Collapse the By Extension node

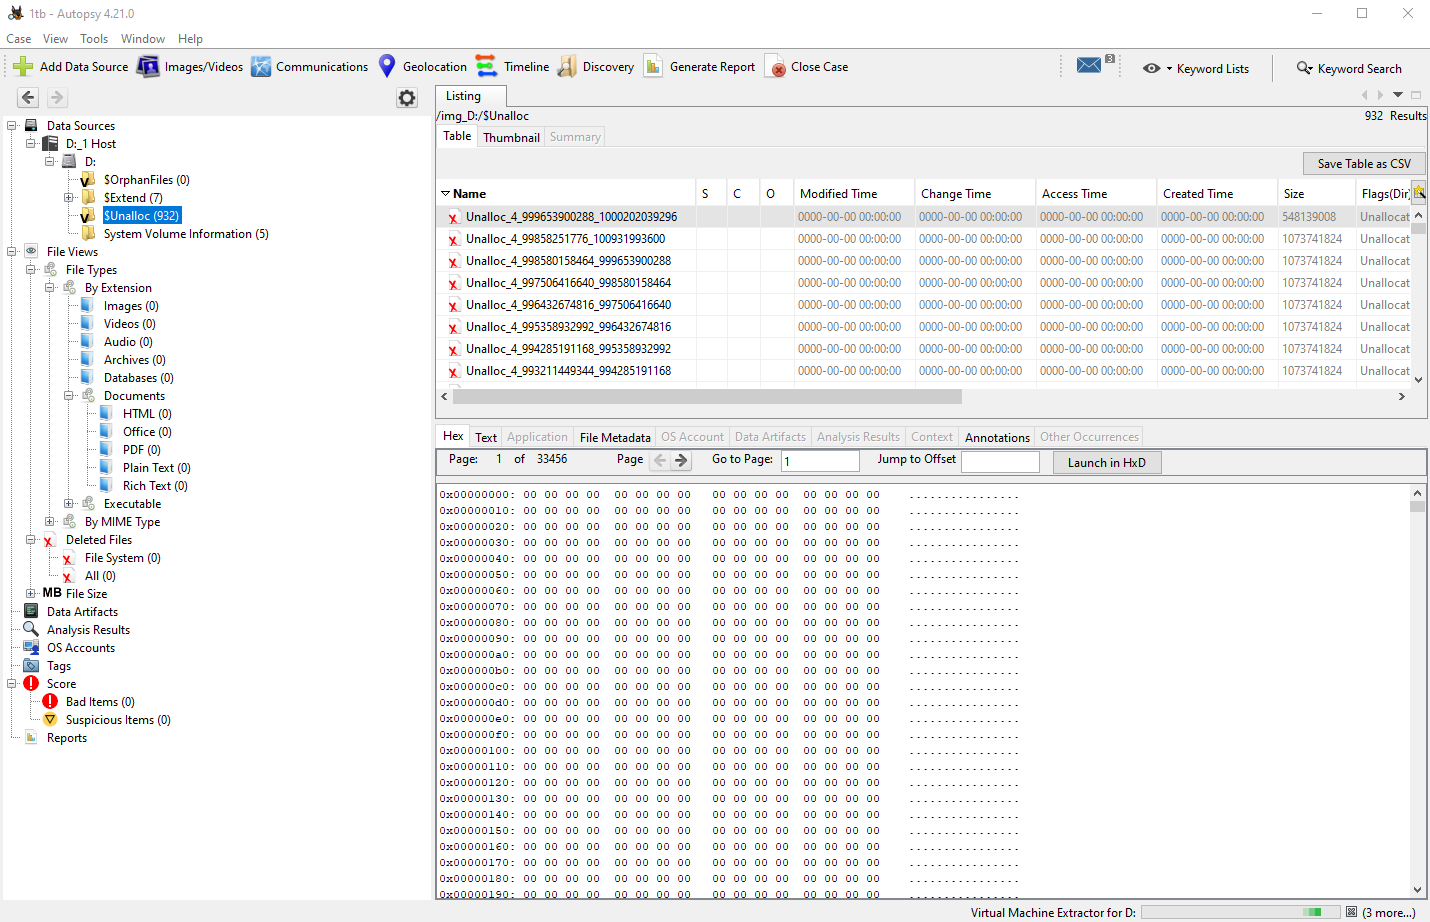click(50, 288)
